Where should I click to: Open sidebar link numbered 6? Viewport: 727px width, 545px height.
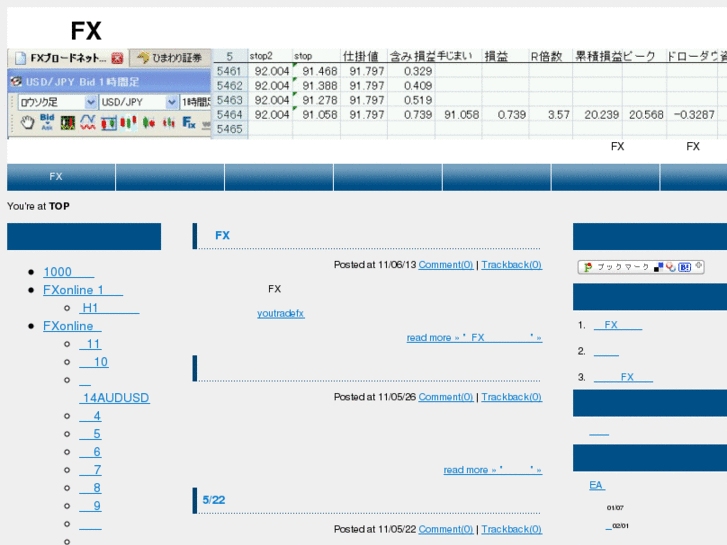pyautogui.click(x=90, y=452)
